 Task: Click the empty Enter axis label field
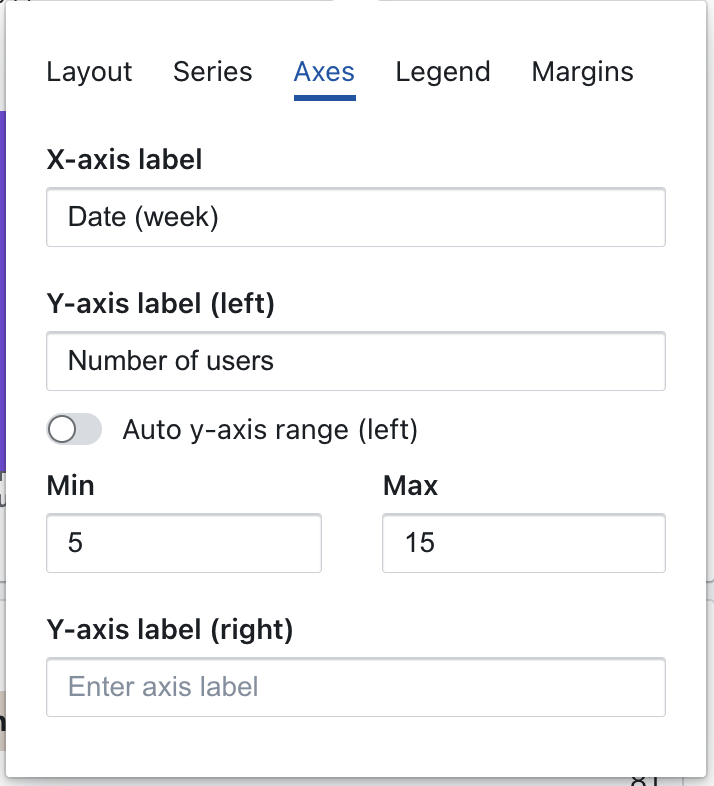pos(356,687)
